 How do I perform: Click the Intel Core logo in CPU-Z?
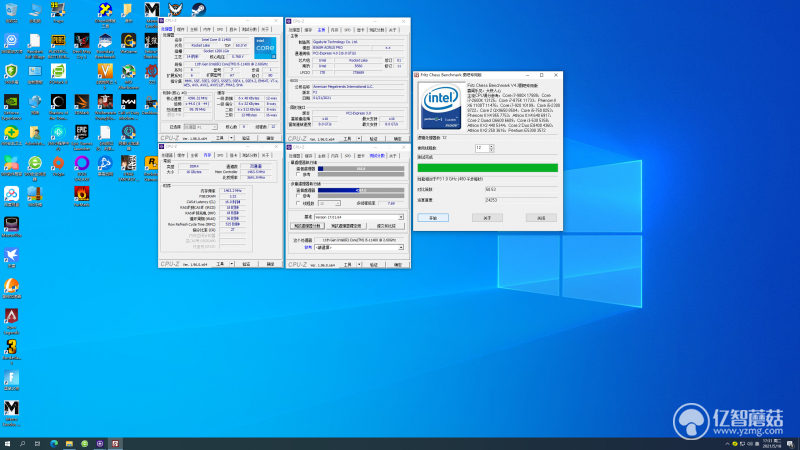(265, 47)
